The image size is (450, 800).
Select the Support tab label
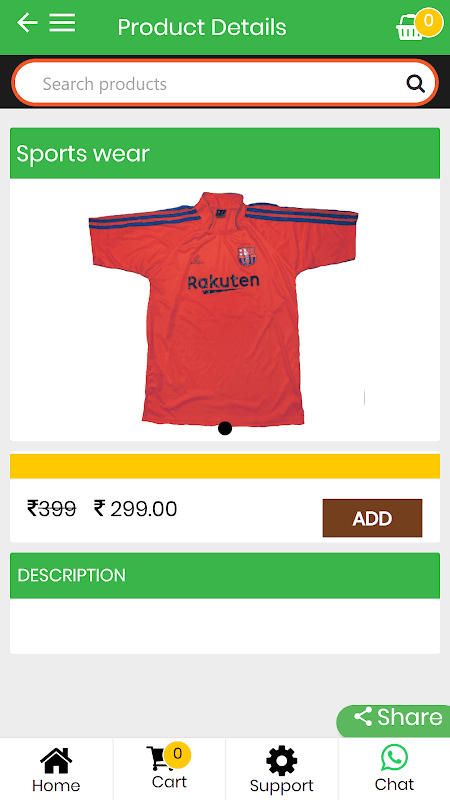282,785
